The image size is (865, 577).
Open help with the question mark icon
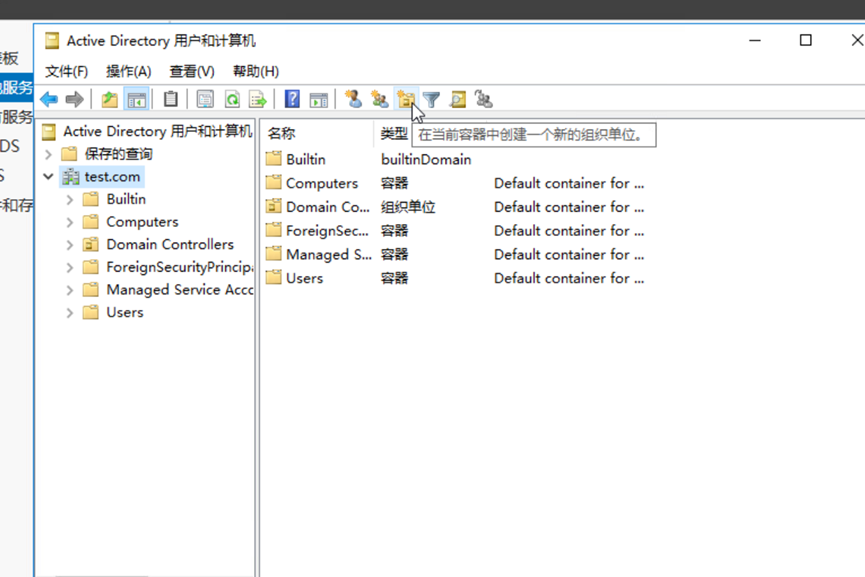coord(292,99)
